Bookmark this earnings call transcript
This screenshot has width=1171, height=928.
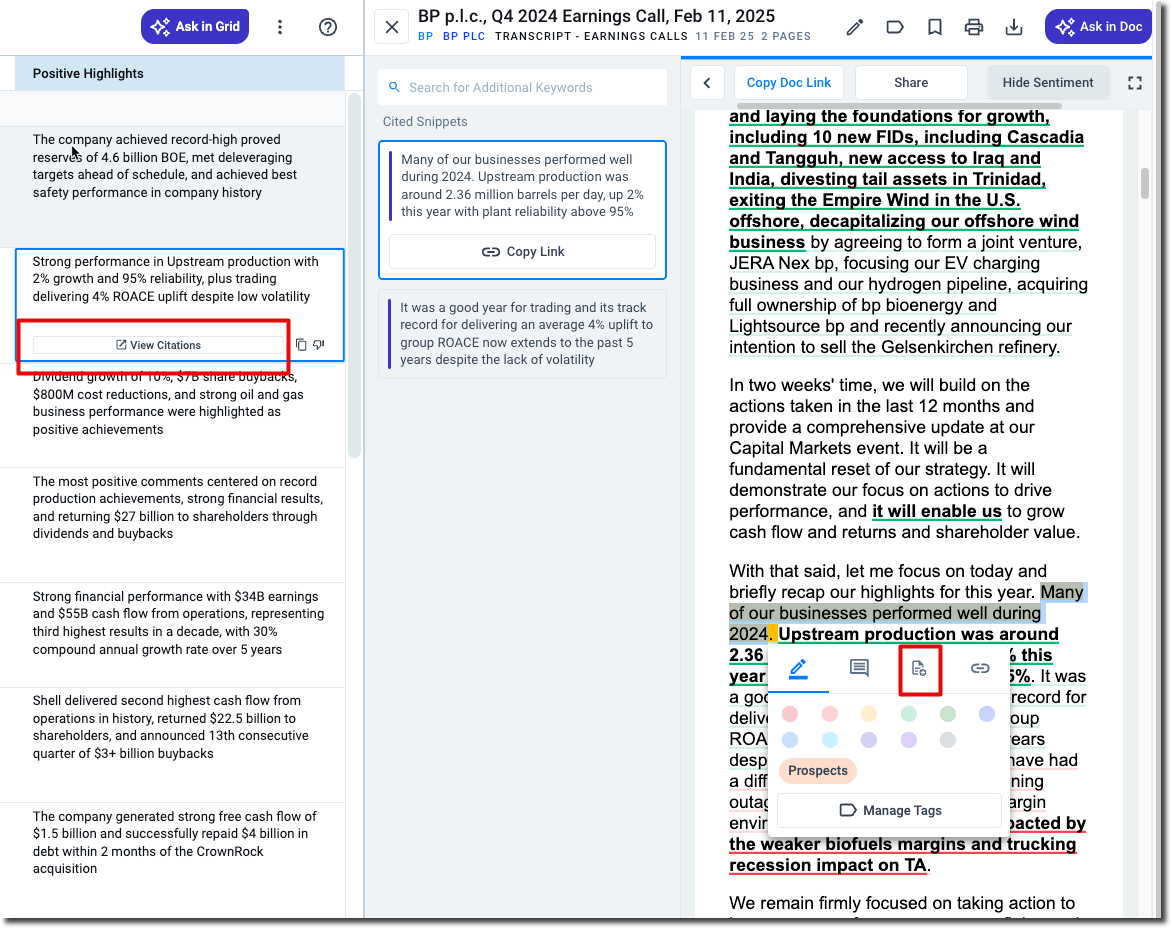tap(935, 27)
